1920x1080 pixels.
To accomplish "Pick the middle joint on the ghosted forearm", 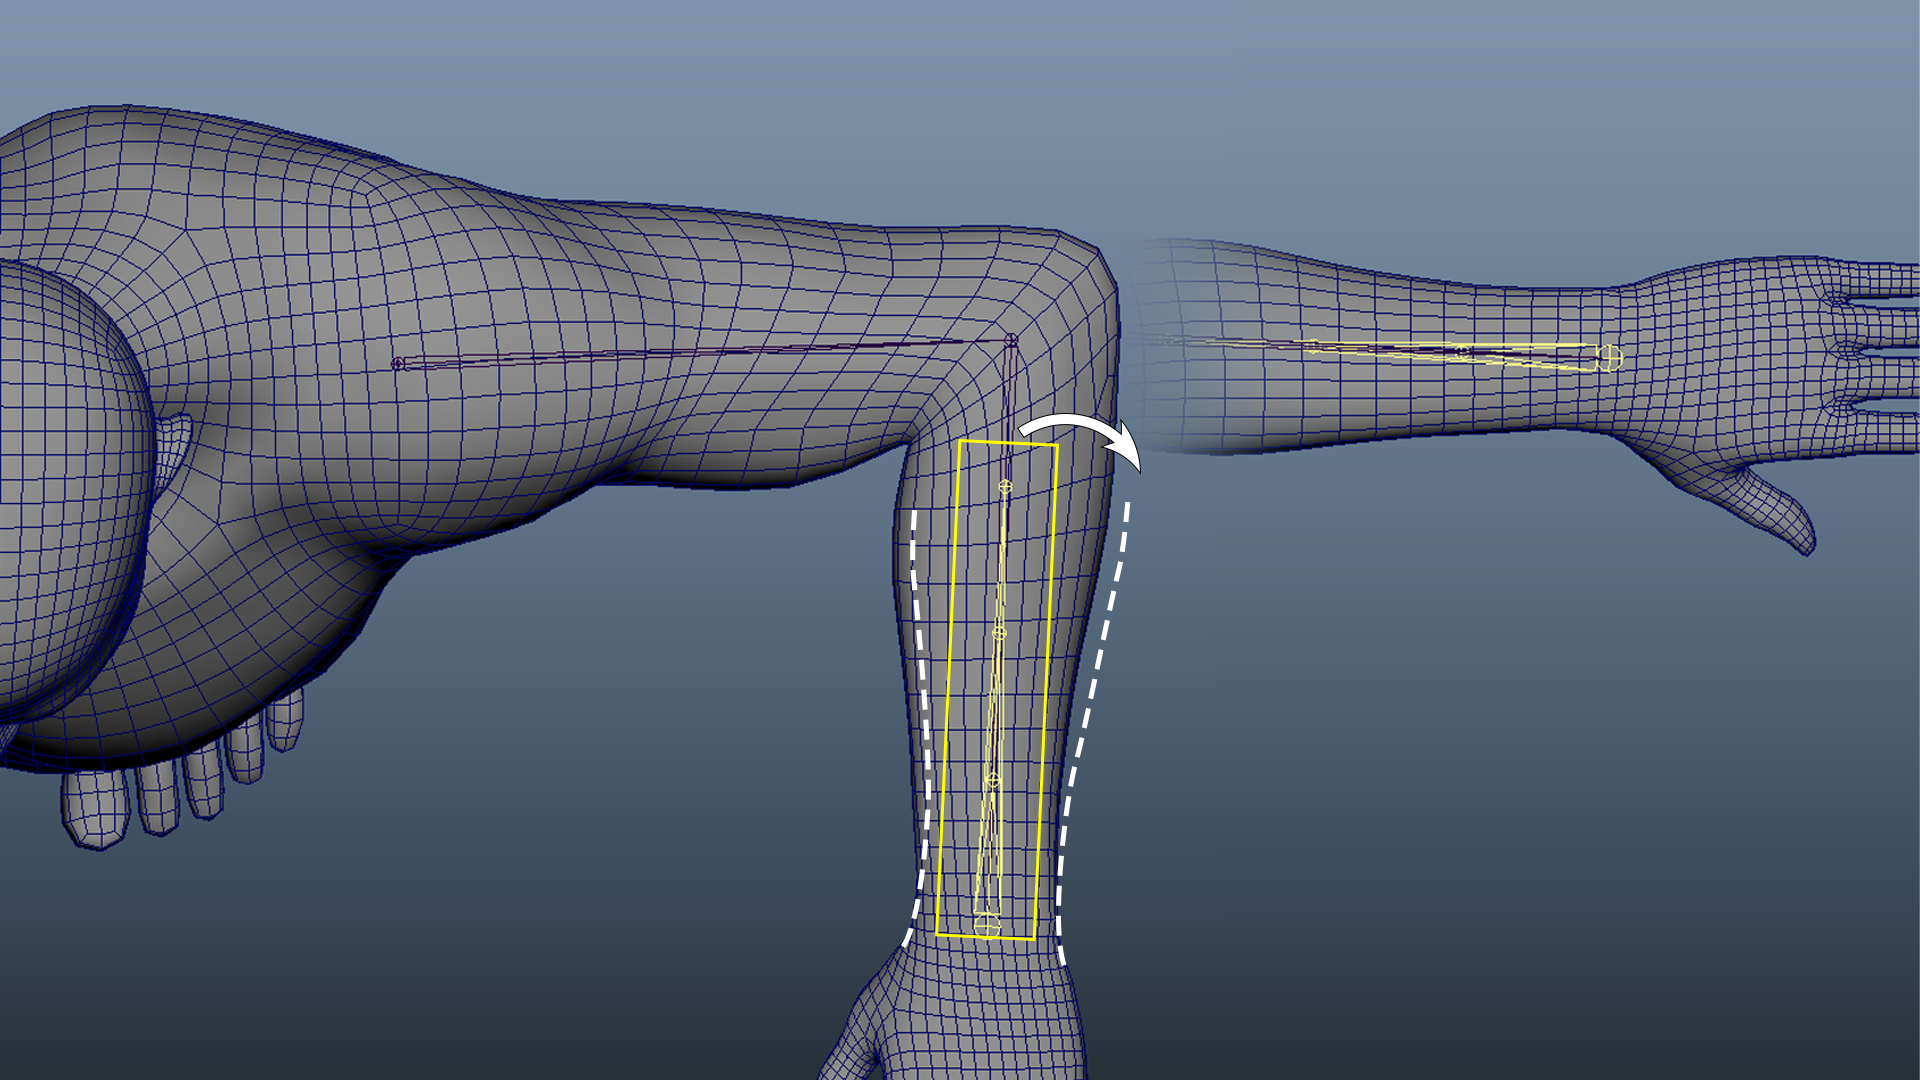I will 1461,351.
